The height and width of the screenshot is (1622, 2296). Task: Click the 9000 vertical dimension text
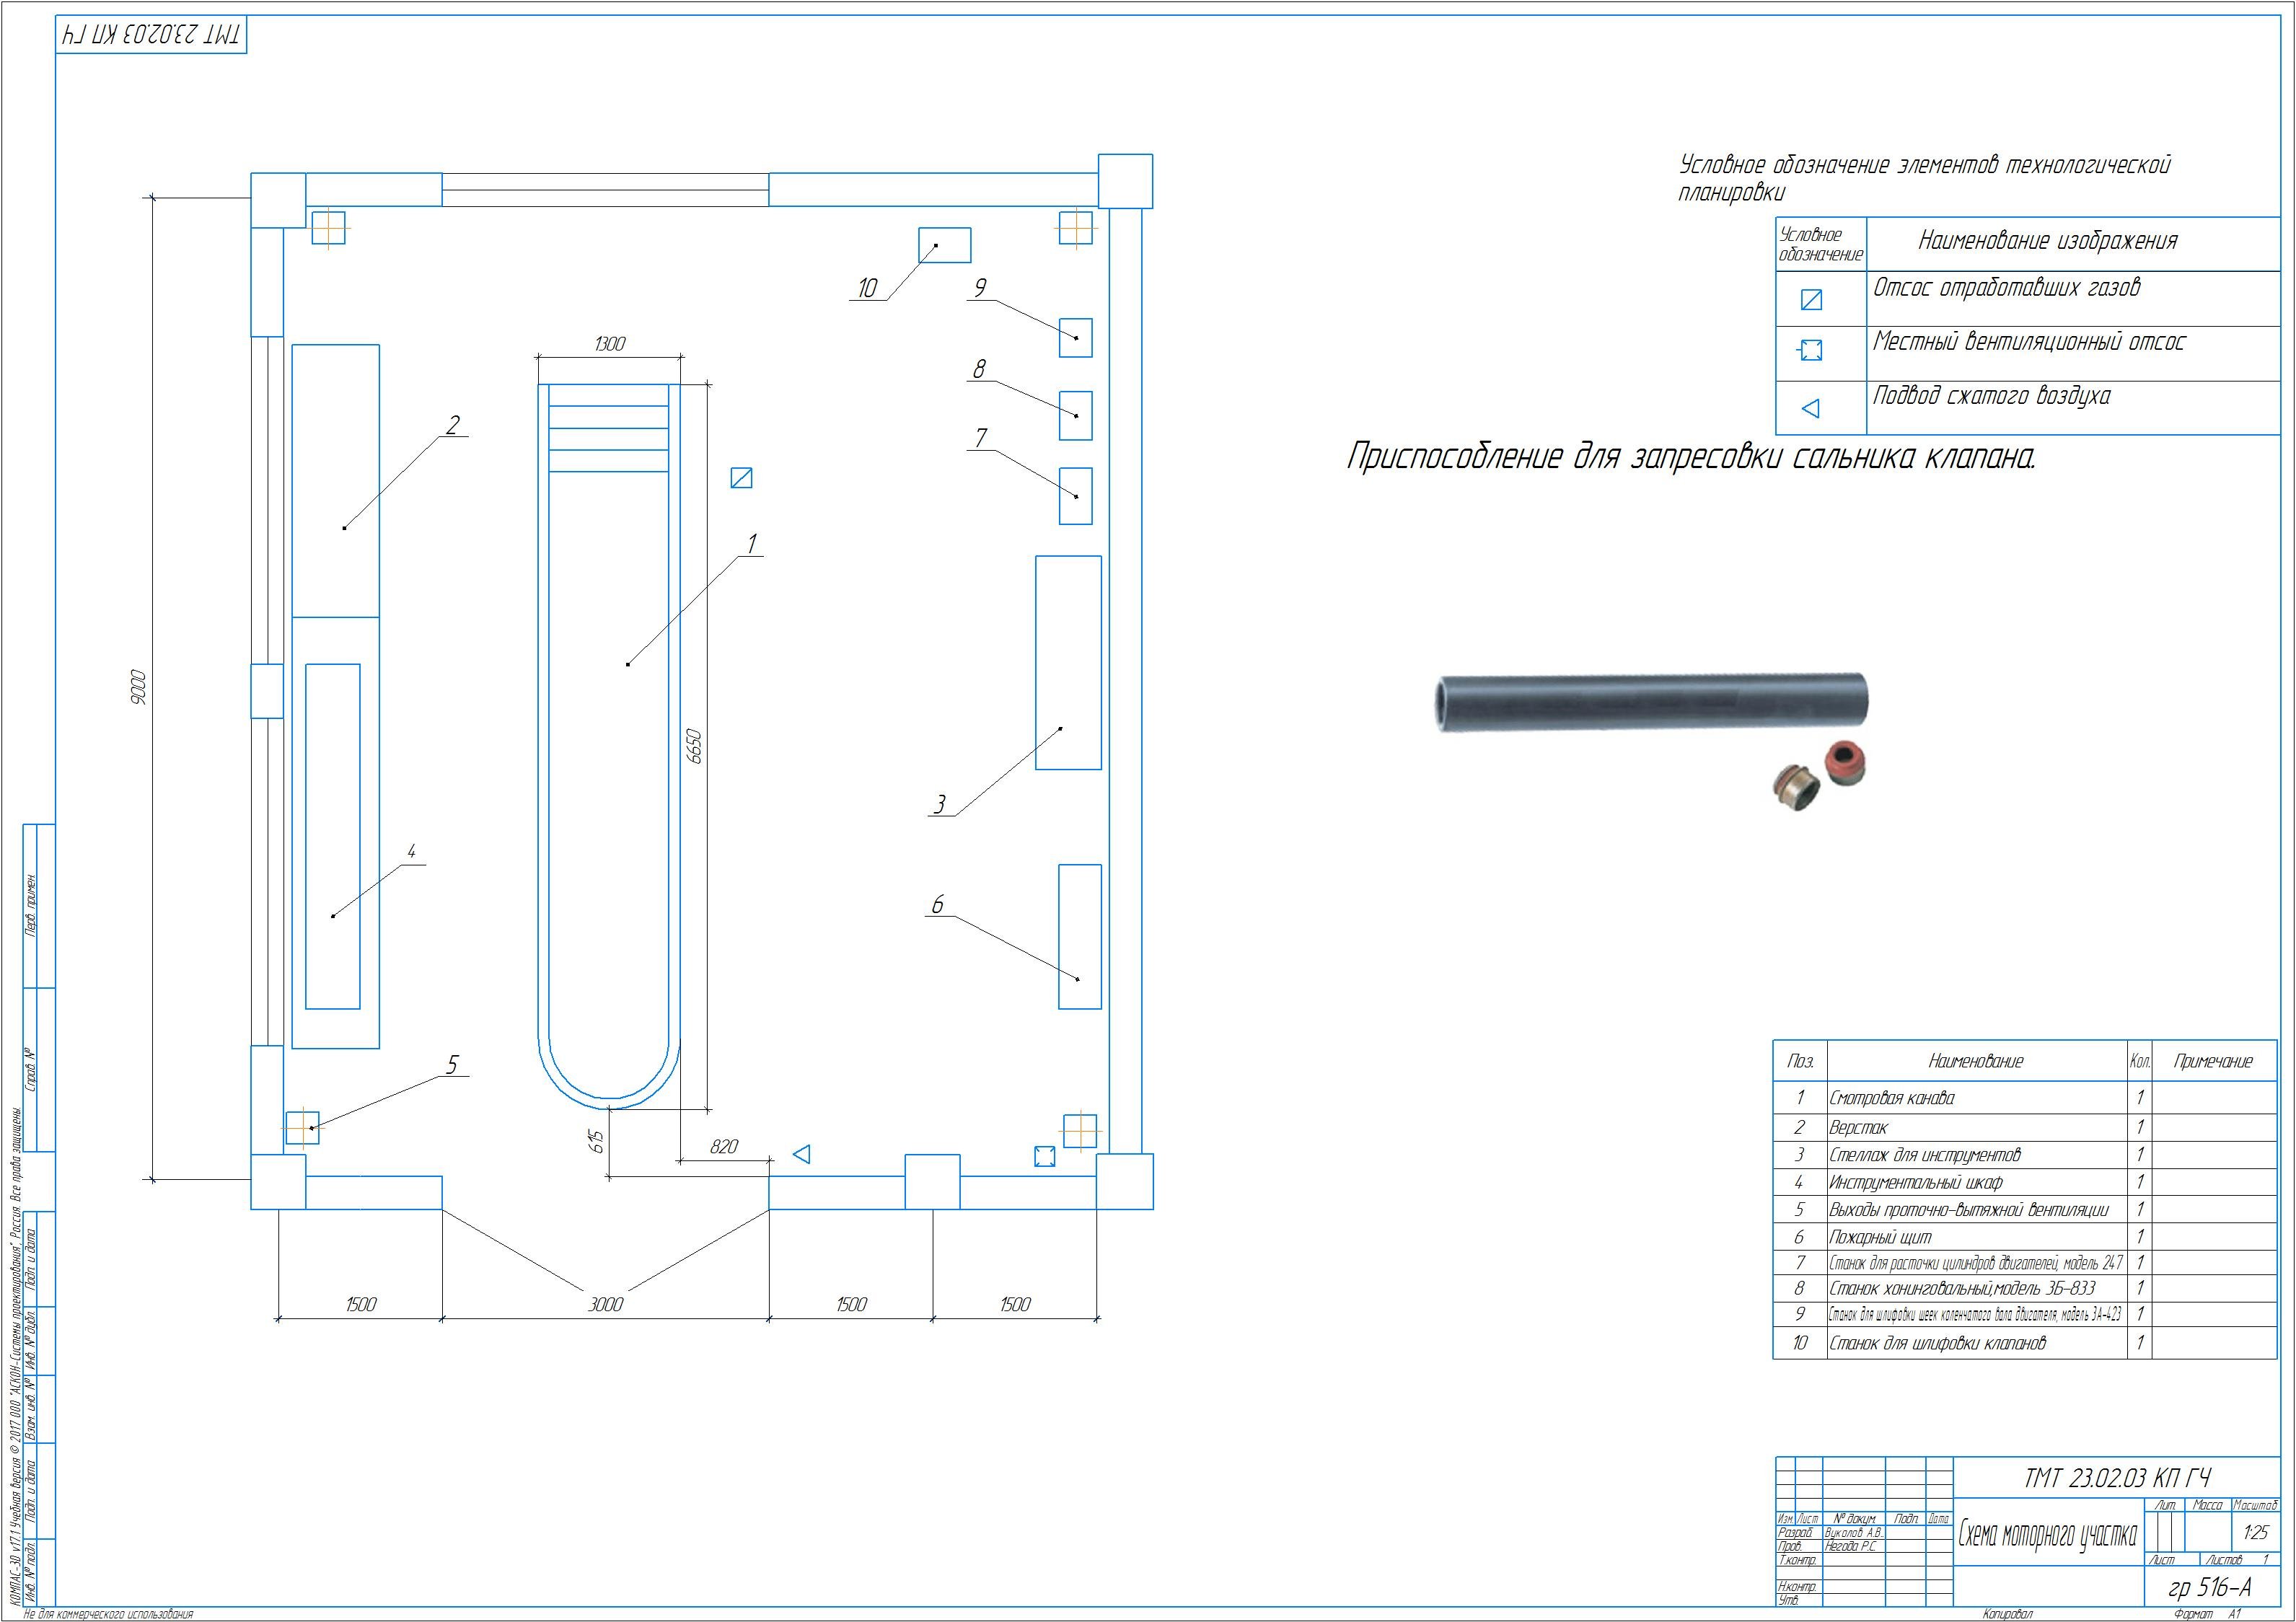point(139,687)
